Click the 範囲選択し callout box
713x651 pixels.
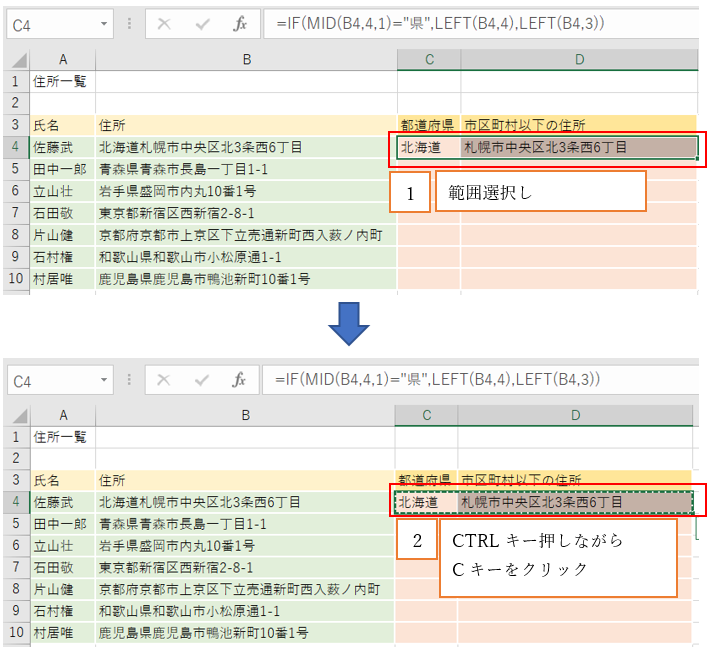(540, 193)
